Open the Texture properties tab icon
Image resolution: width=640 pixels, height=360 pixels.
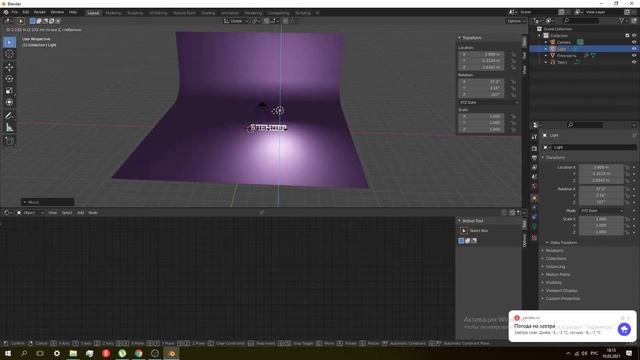point(534,238)
